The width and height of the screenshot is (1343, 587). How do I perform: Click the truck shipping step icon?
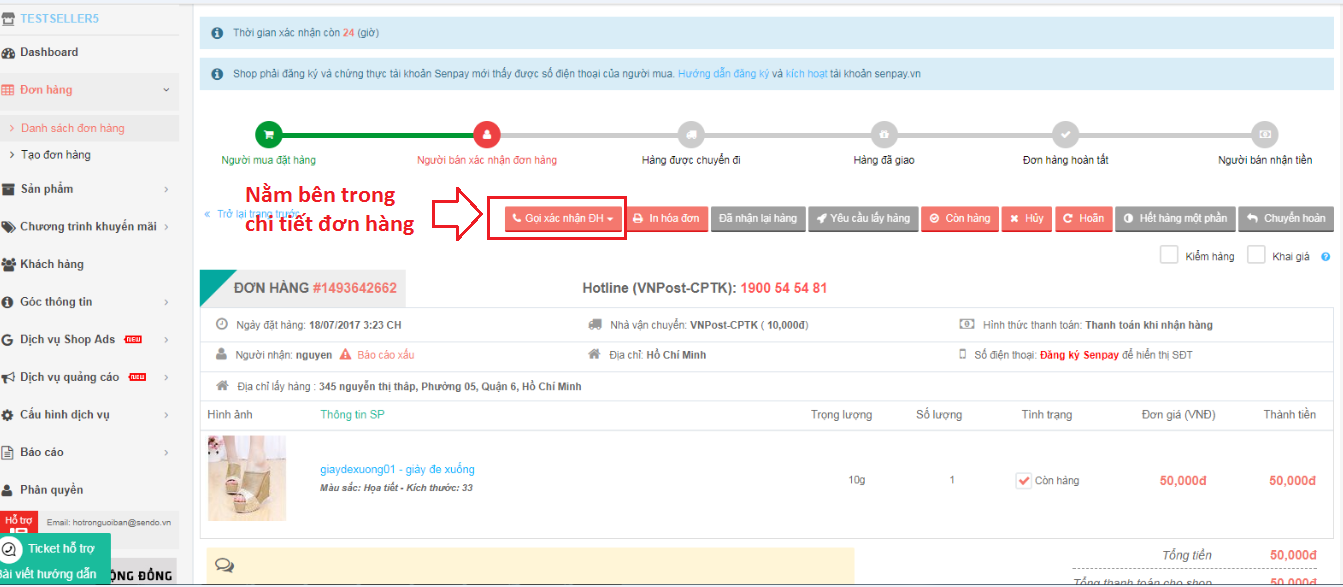(690, 134)
